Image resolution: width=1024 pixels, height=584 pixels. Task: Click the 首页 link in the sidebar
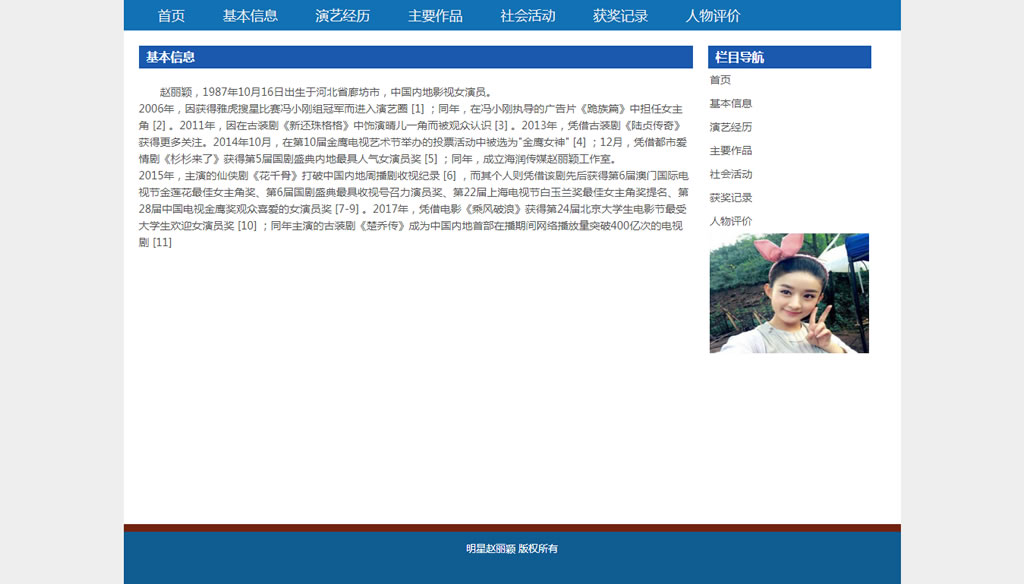pyautogui.click(x=720, y=80)
